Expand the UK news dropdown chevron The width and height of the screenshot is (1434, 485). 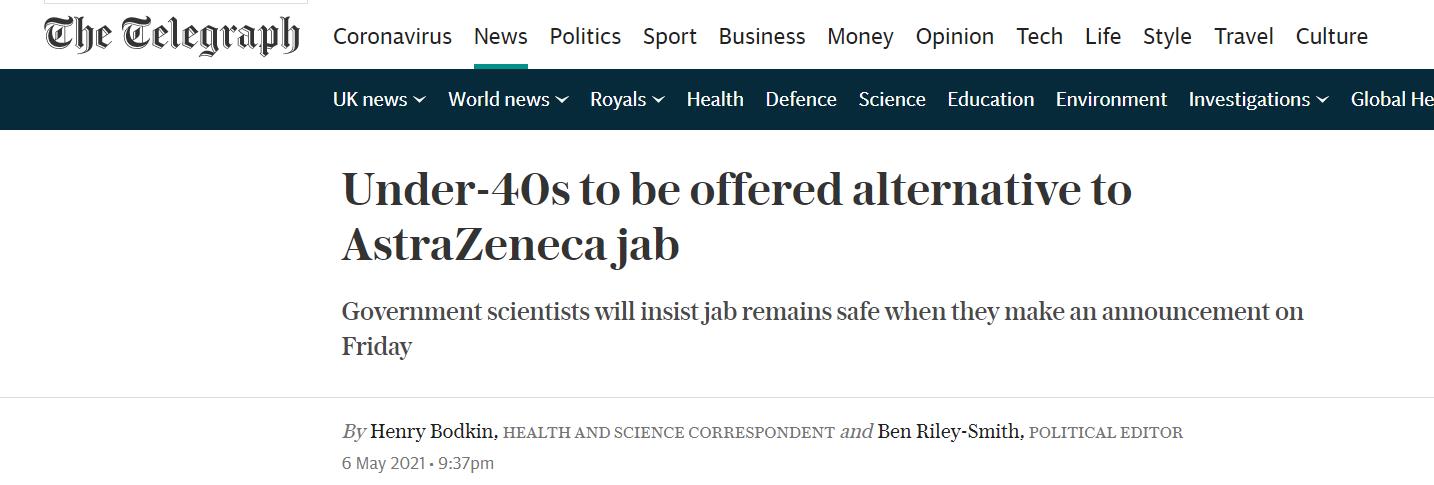click(420, 100)
